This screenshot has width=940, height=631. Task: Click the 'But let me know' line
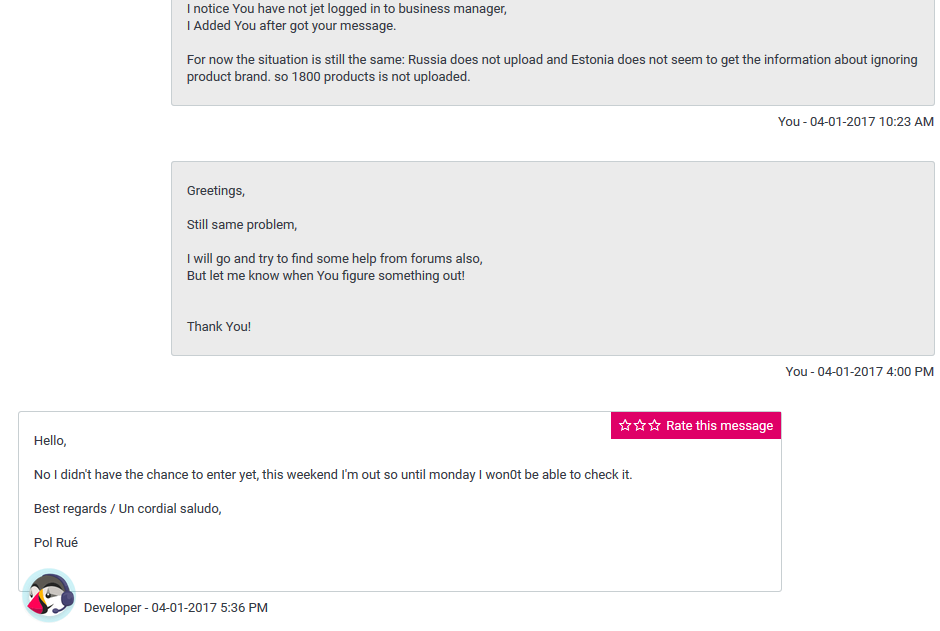pos(326,276)
